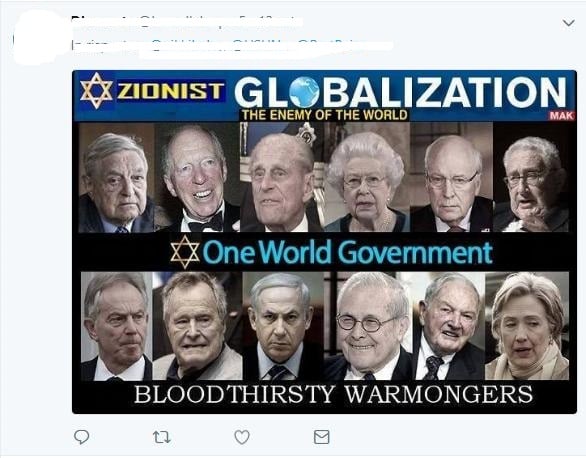Click the portrait of man wearing a bow tie

[197, 177]
